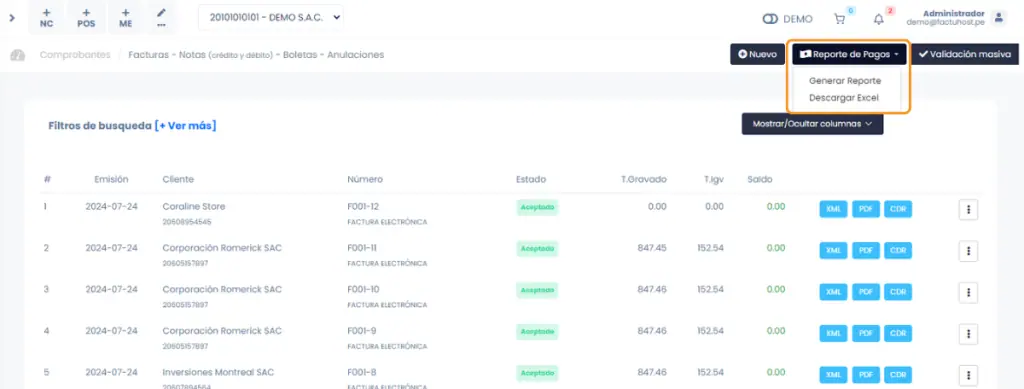Toggle the DEMO mode switch
Image resolution: width=1024 pixels, height=389 pixels.
(x=770, y=19)
